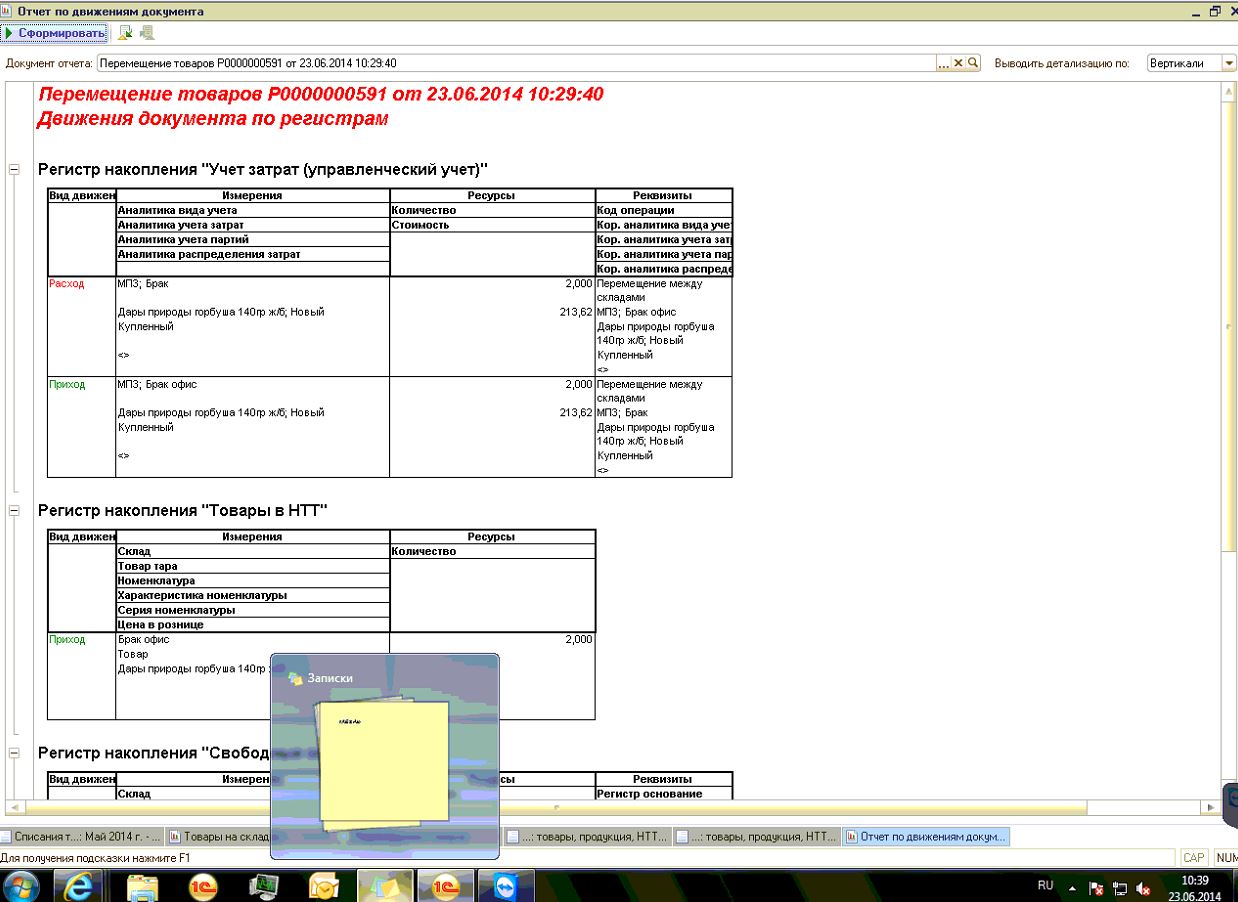Clear the Документ отчета field with X
The image size is (1238, 902).
[958, 63]
